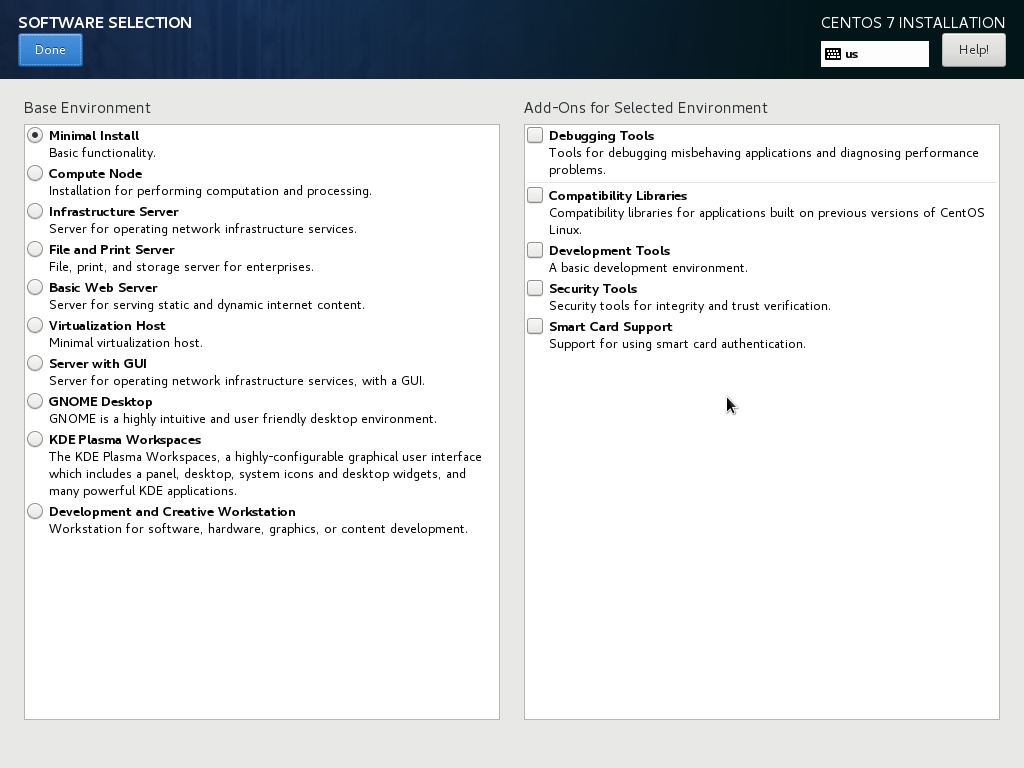1024x768 pixels.
Task: Click the us keyboard layout field
Action: pos(874,54)
